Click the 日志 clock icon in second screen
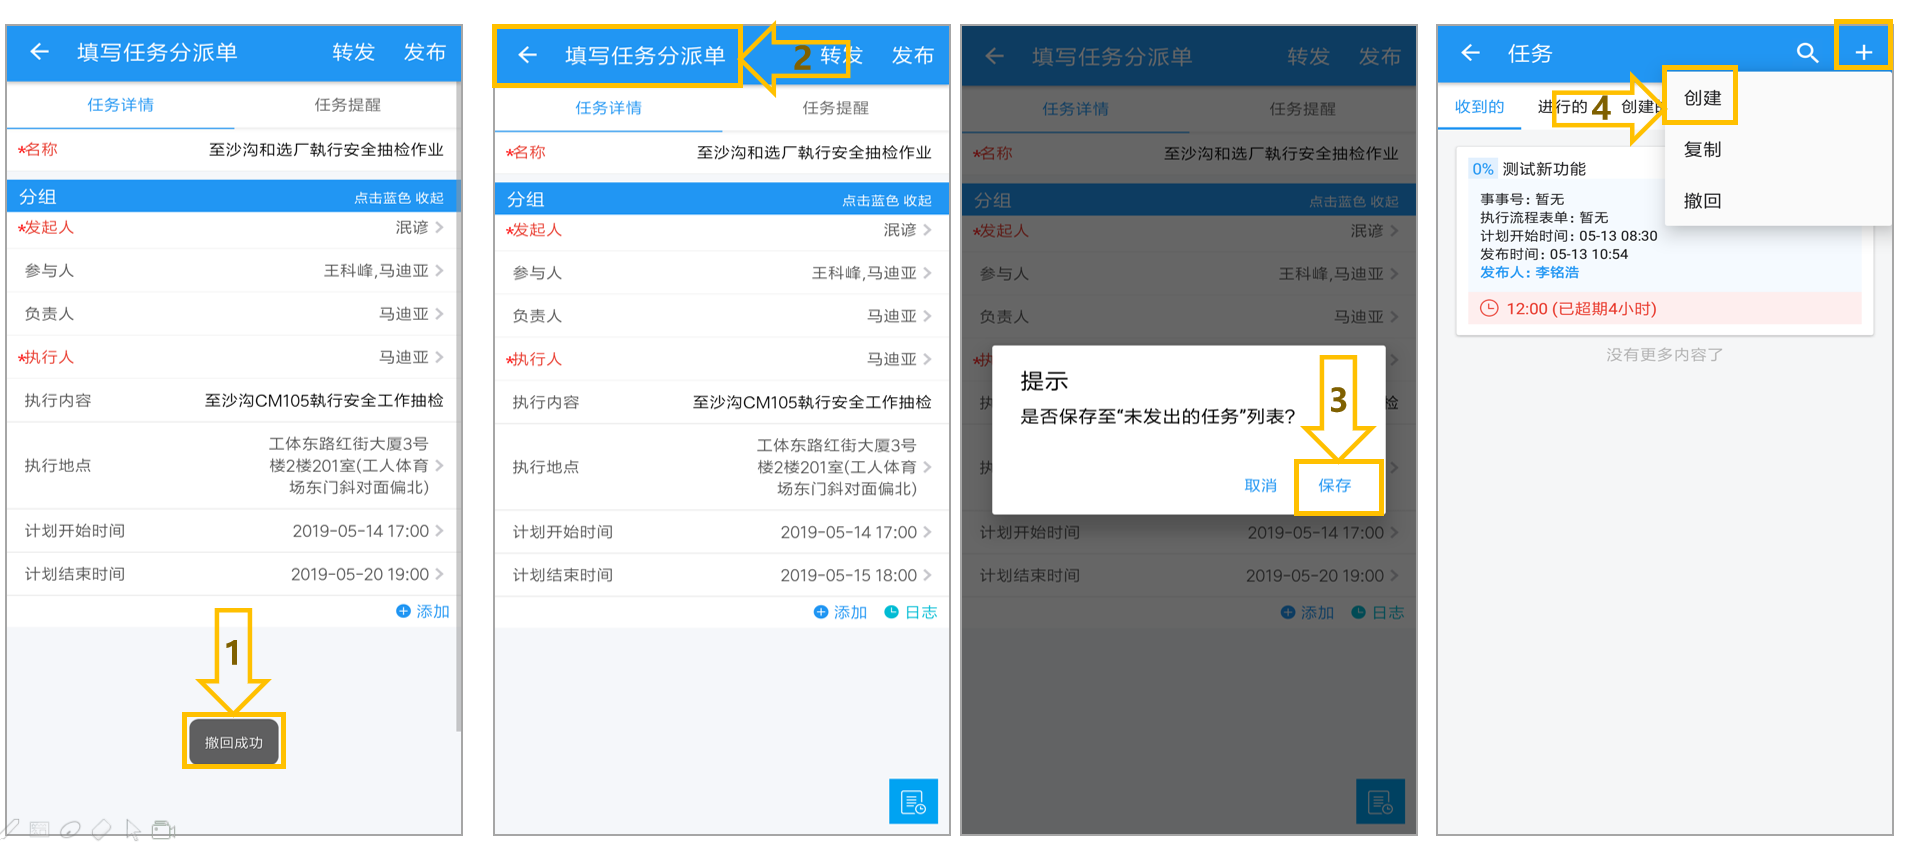Viewport: 1908px width, 851px height. 891,612
